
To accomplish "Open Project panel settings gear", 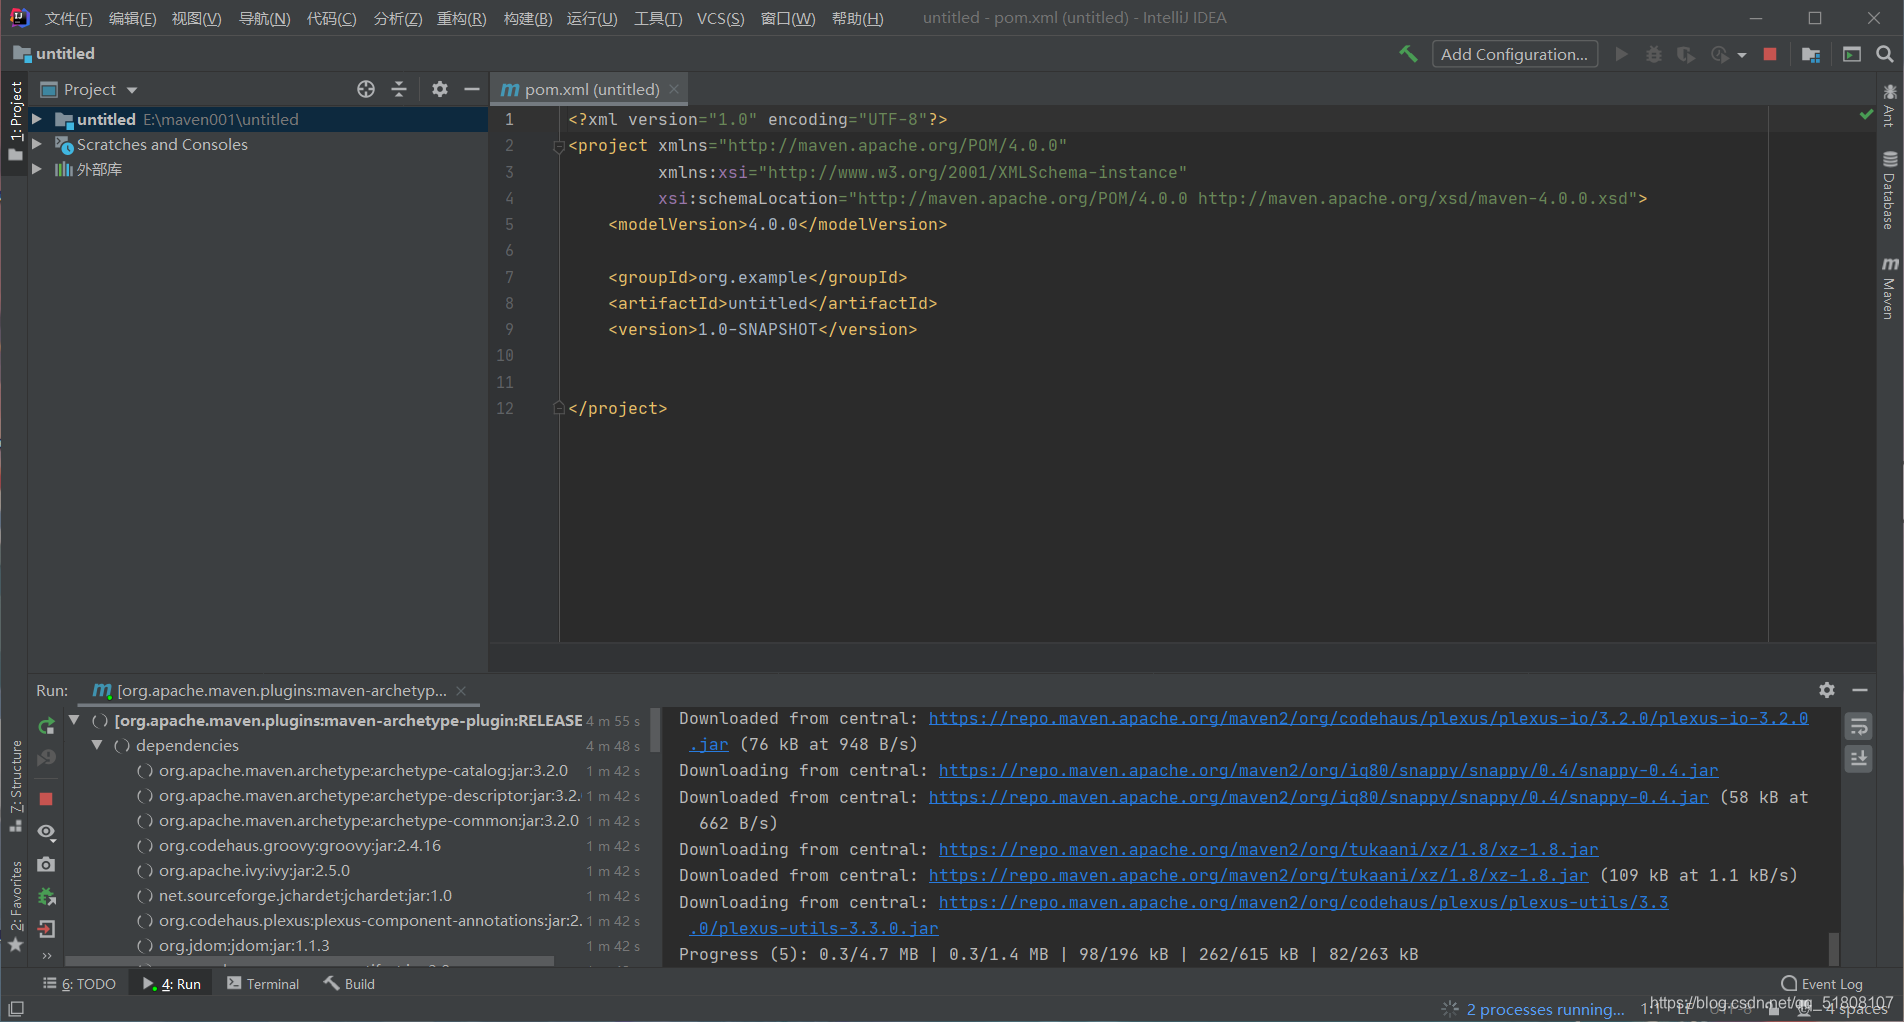I will click(440, 89).
